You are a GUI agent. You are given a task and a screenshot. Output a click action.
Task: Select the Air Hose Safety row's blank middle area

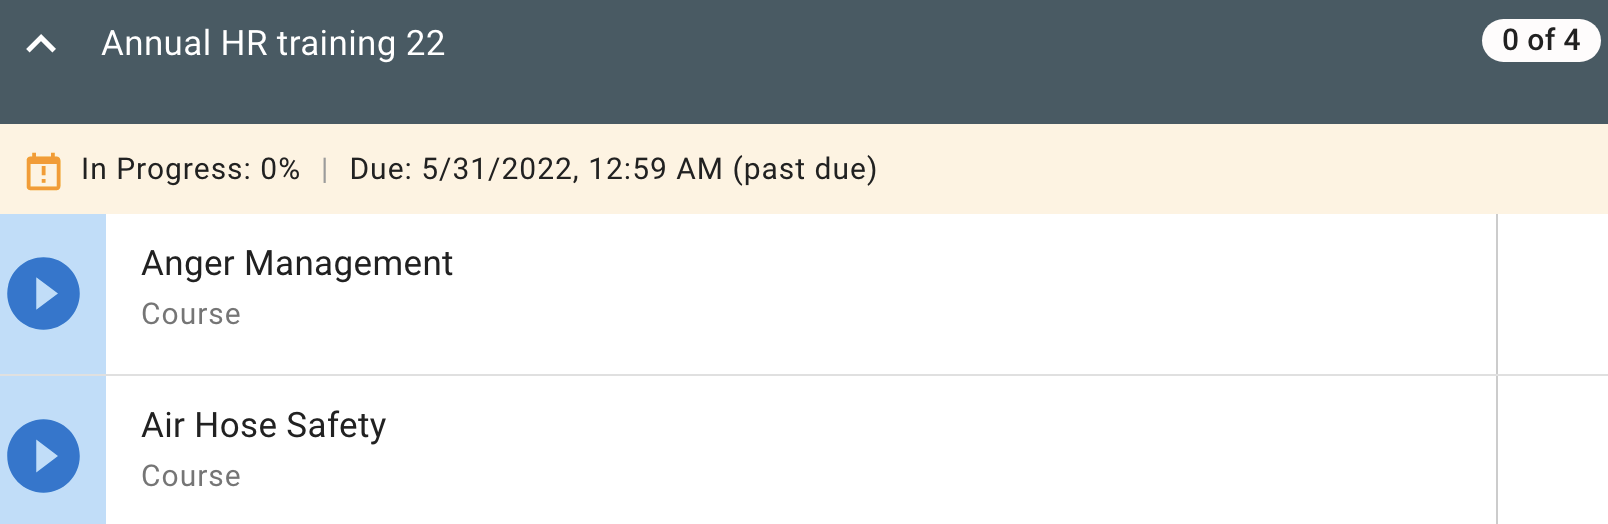pos(900,456)
